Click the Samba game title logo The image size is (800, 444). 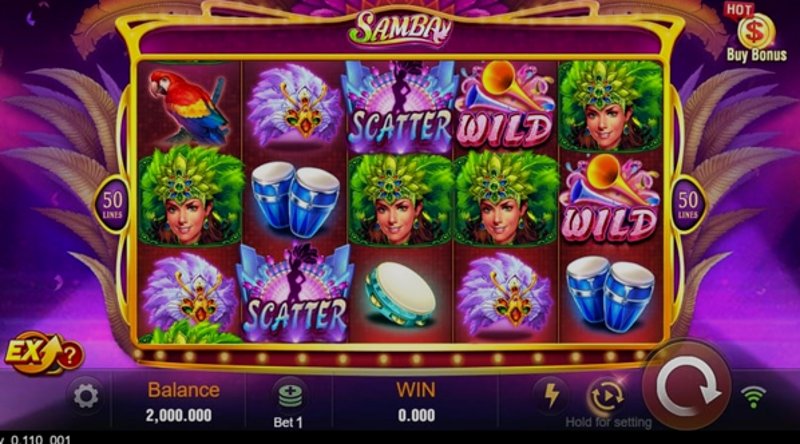[400, 29]
